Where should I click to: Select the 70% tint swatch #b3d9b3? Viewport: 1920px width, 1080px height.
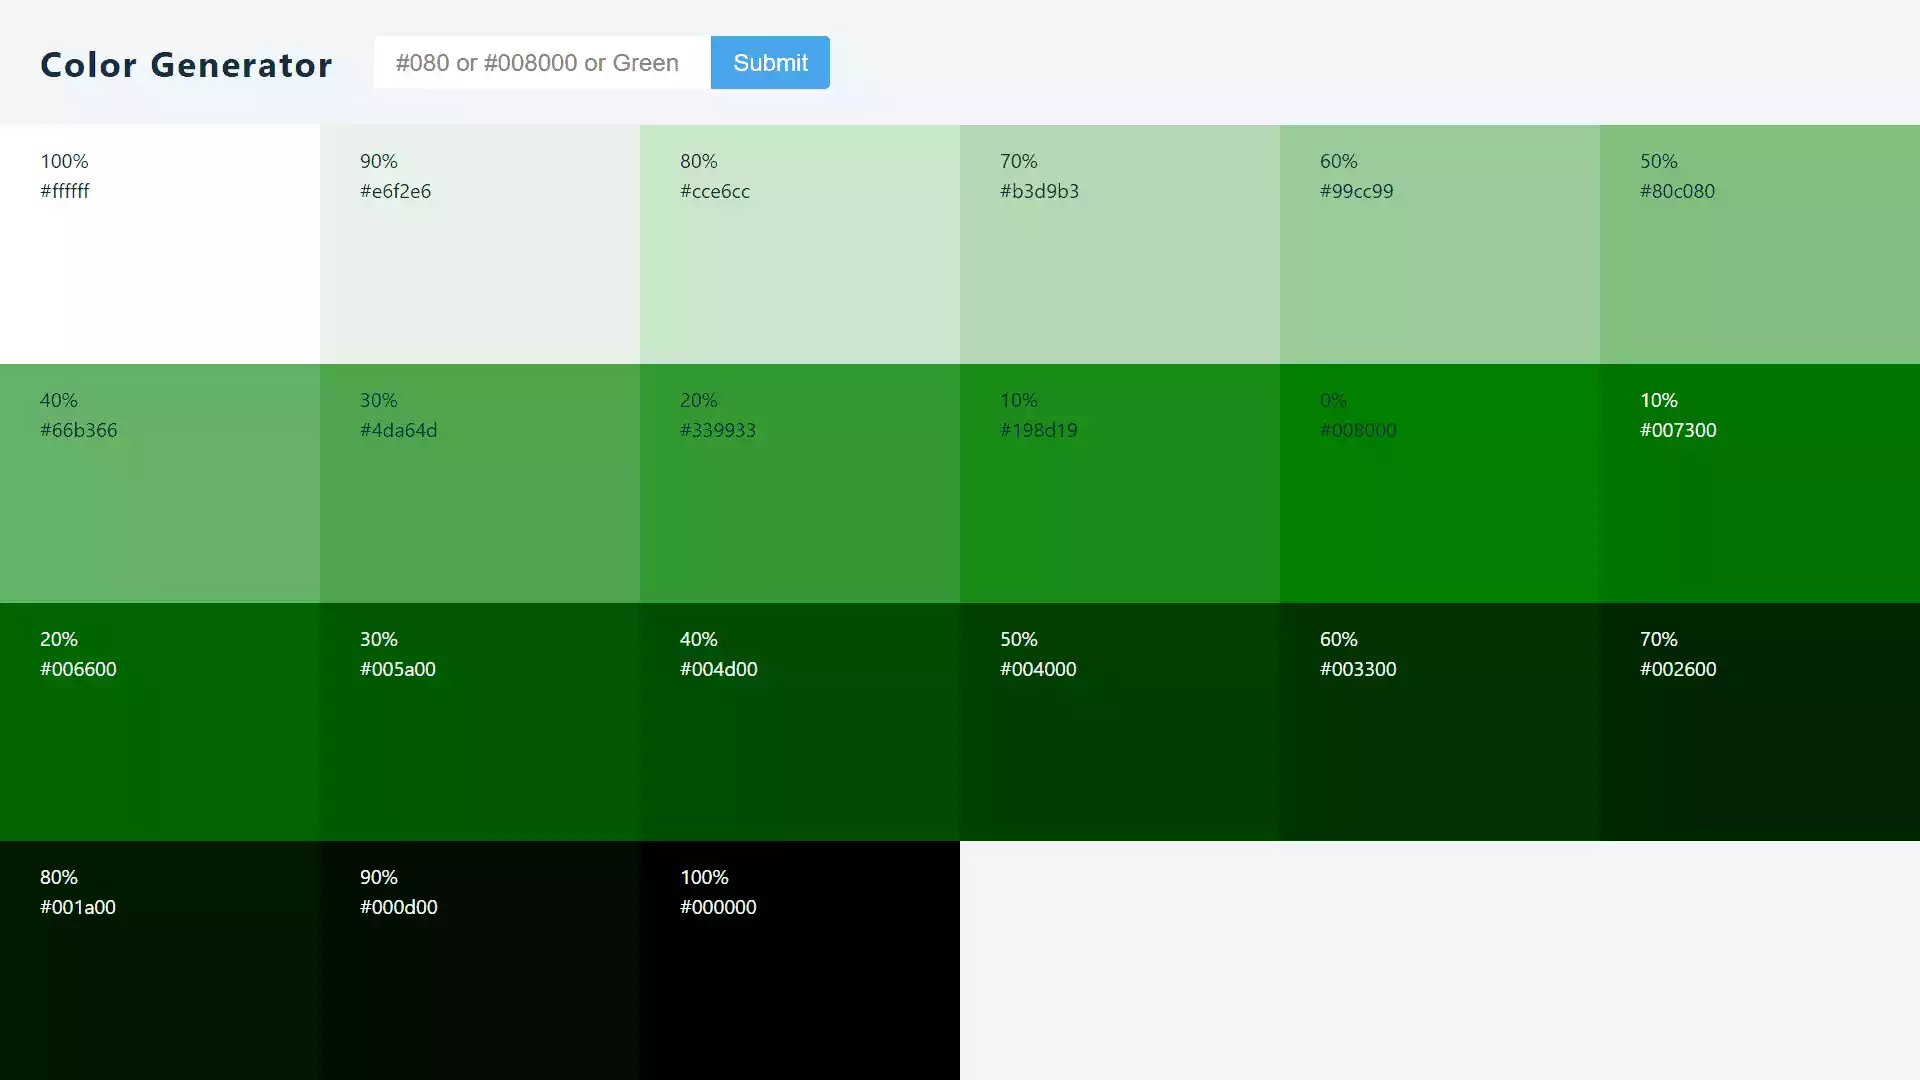click(x=1120, y=245)
